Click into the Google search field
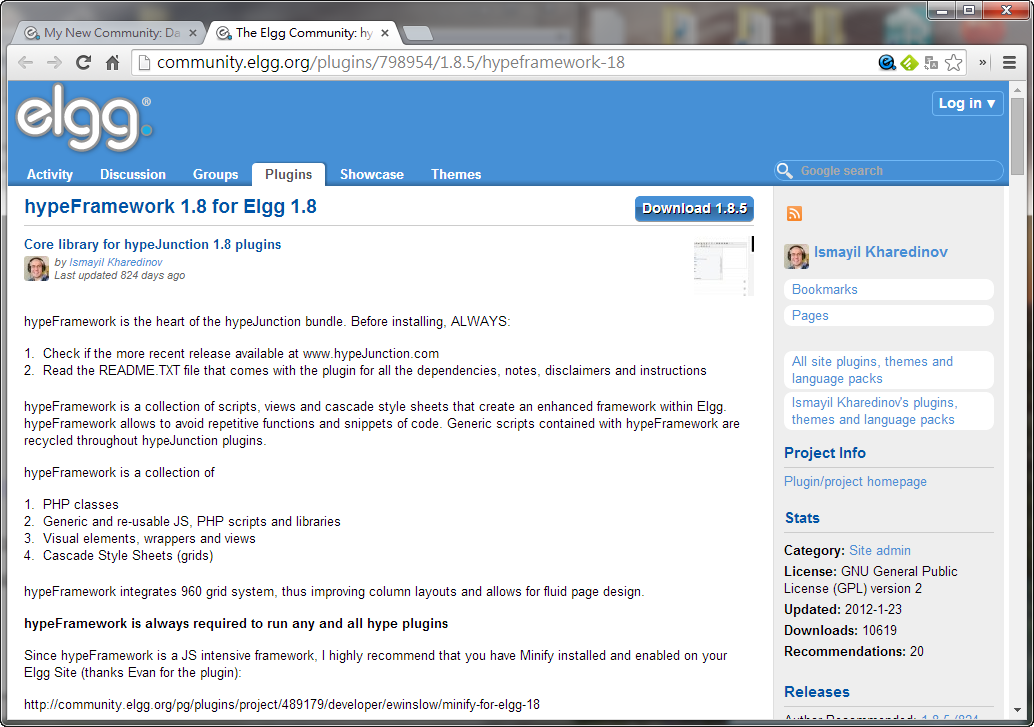Viewport: 1034px width, 727px height. pyautogui.click(x=895, y=171)
